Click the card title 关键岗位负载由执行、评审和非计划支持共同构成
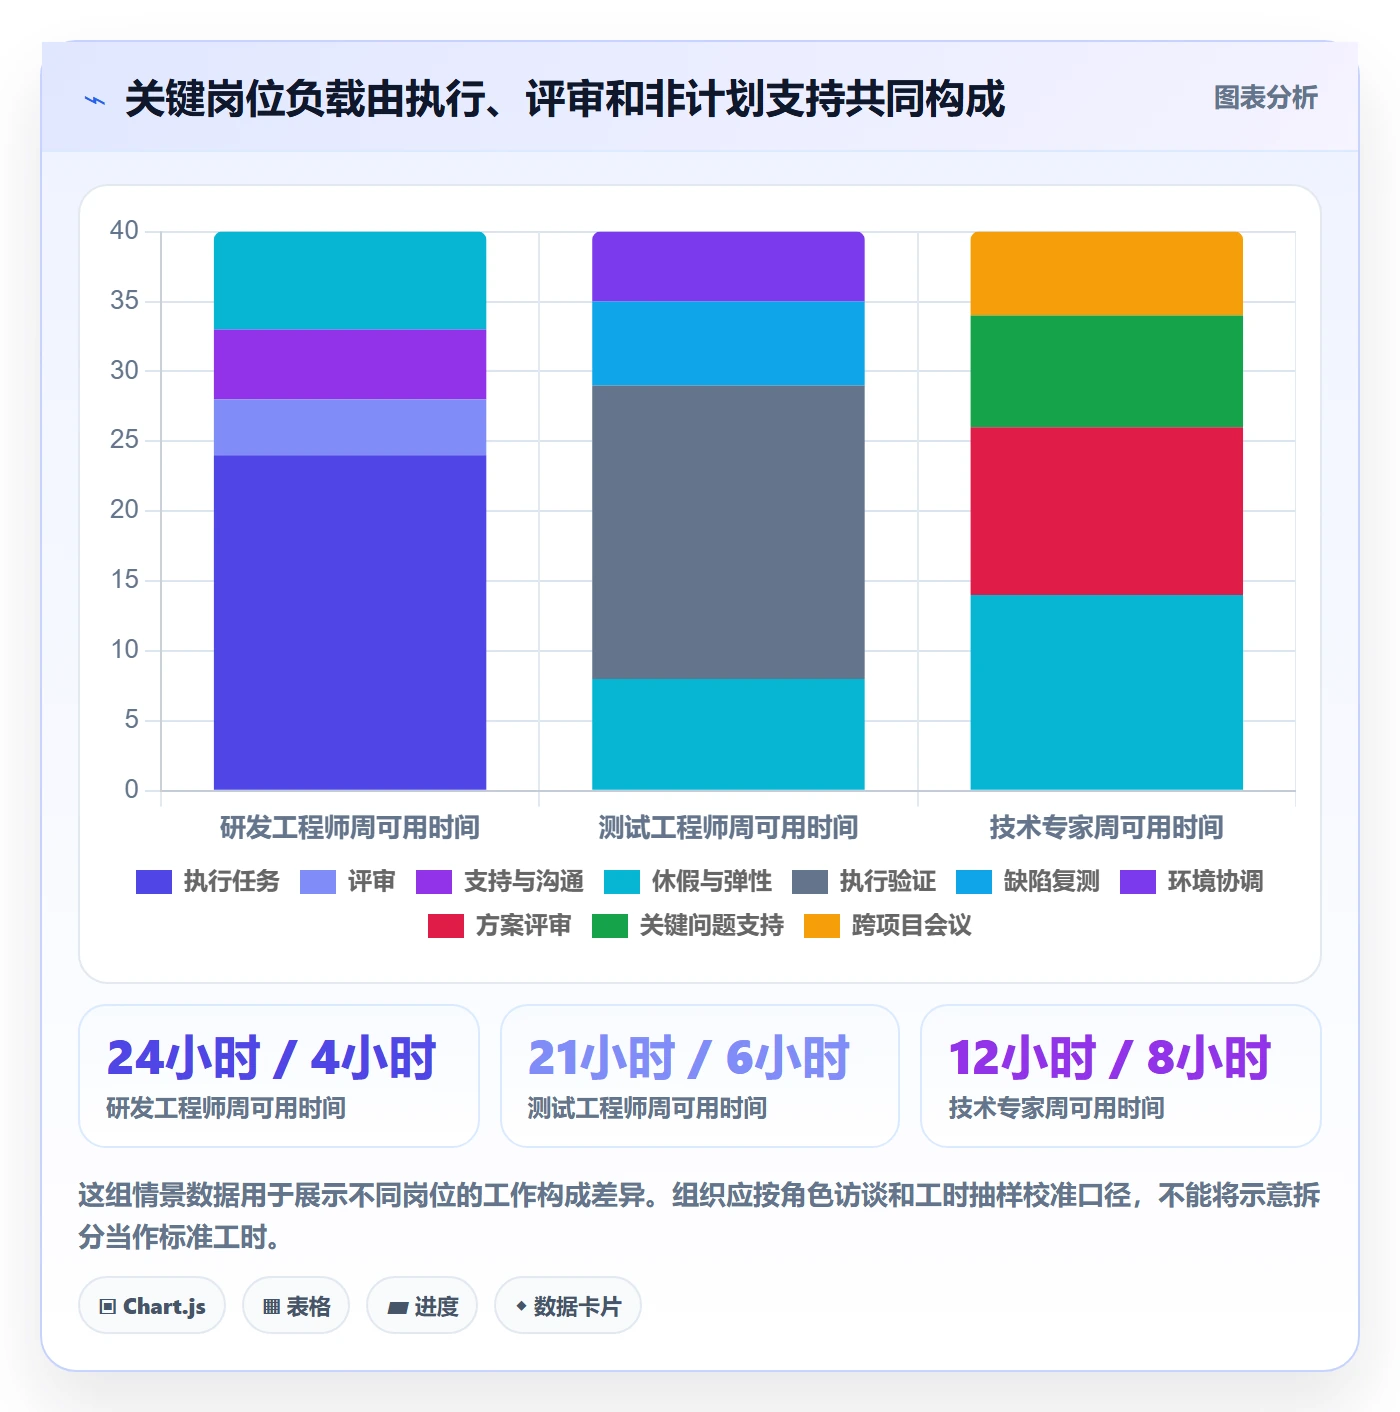 click(565, 99)
